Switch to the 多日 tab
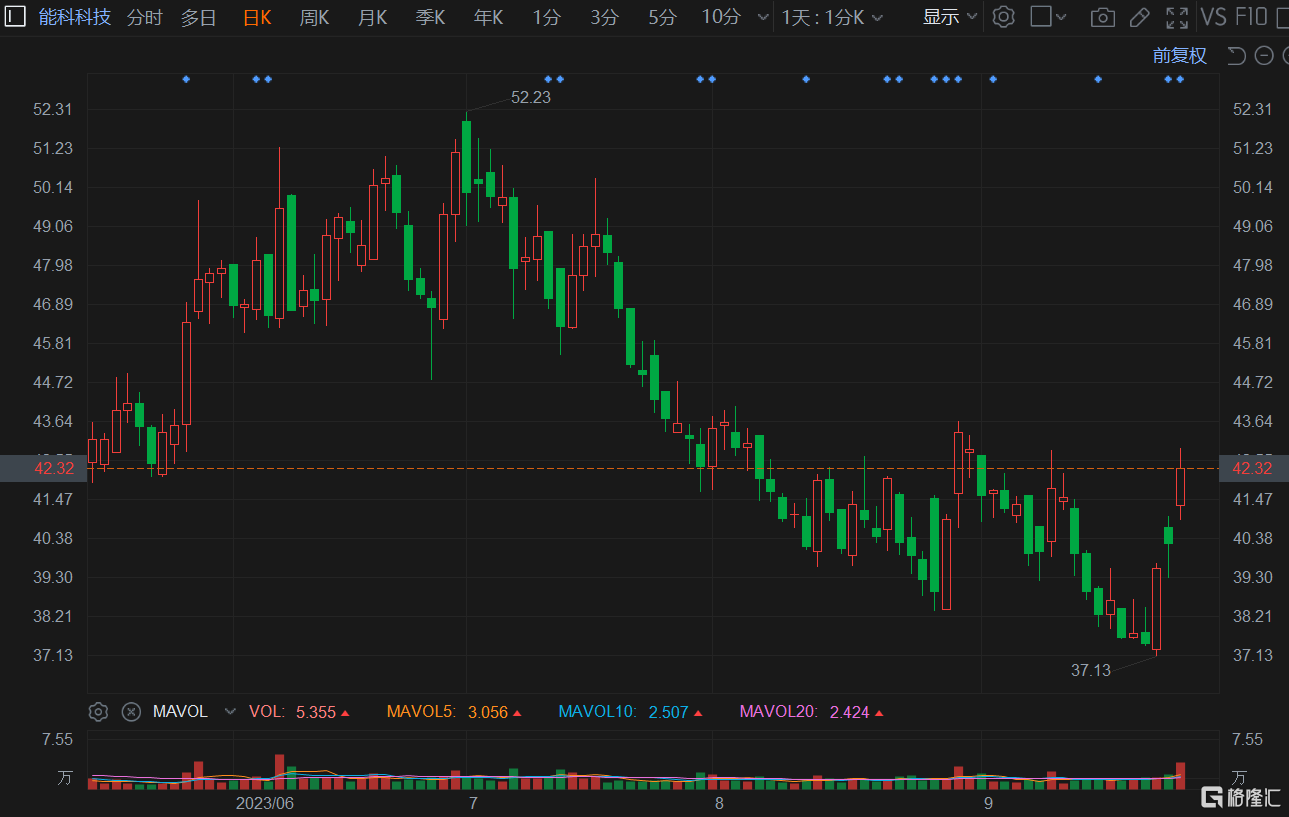 pos(198,17)
